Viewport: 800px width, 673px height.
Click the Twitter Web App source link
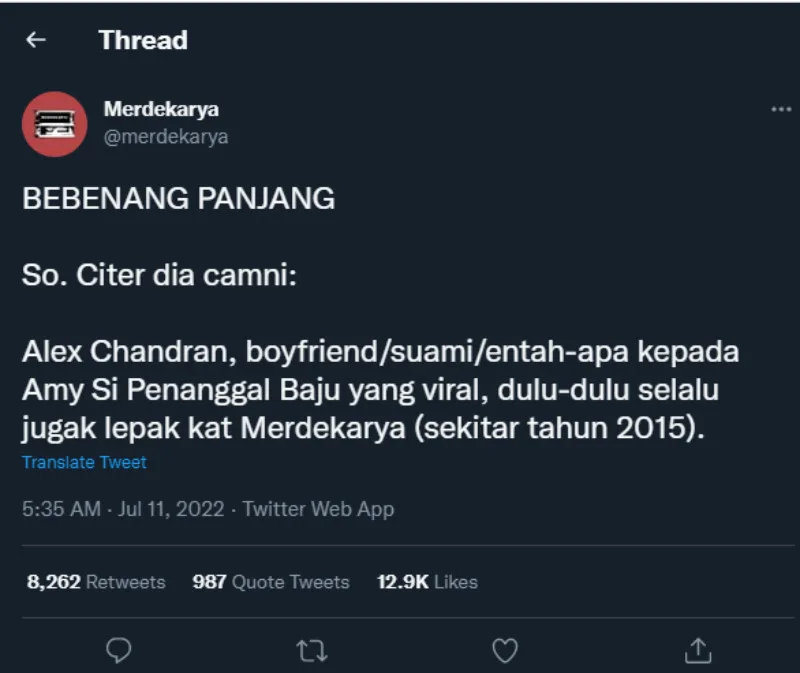pyautogui.click(x=318, y=509)
